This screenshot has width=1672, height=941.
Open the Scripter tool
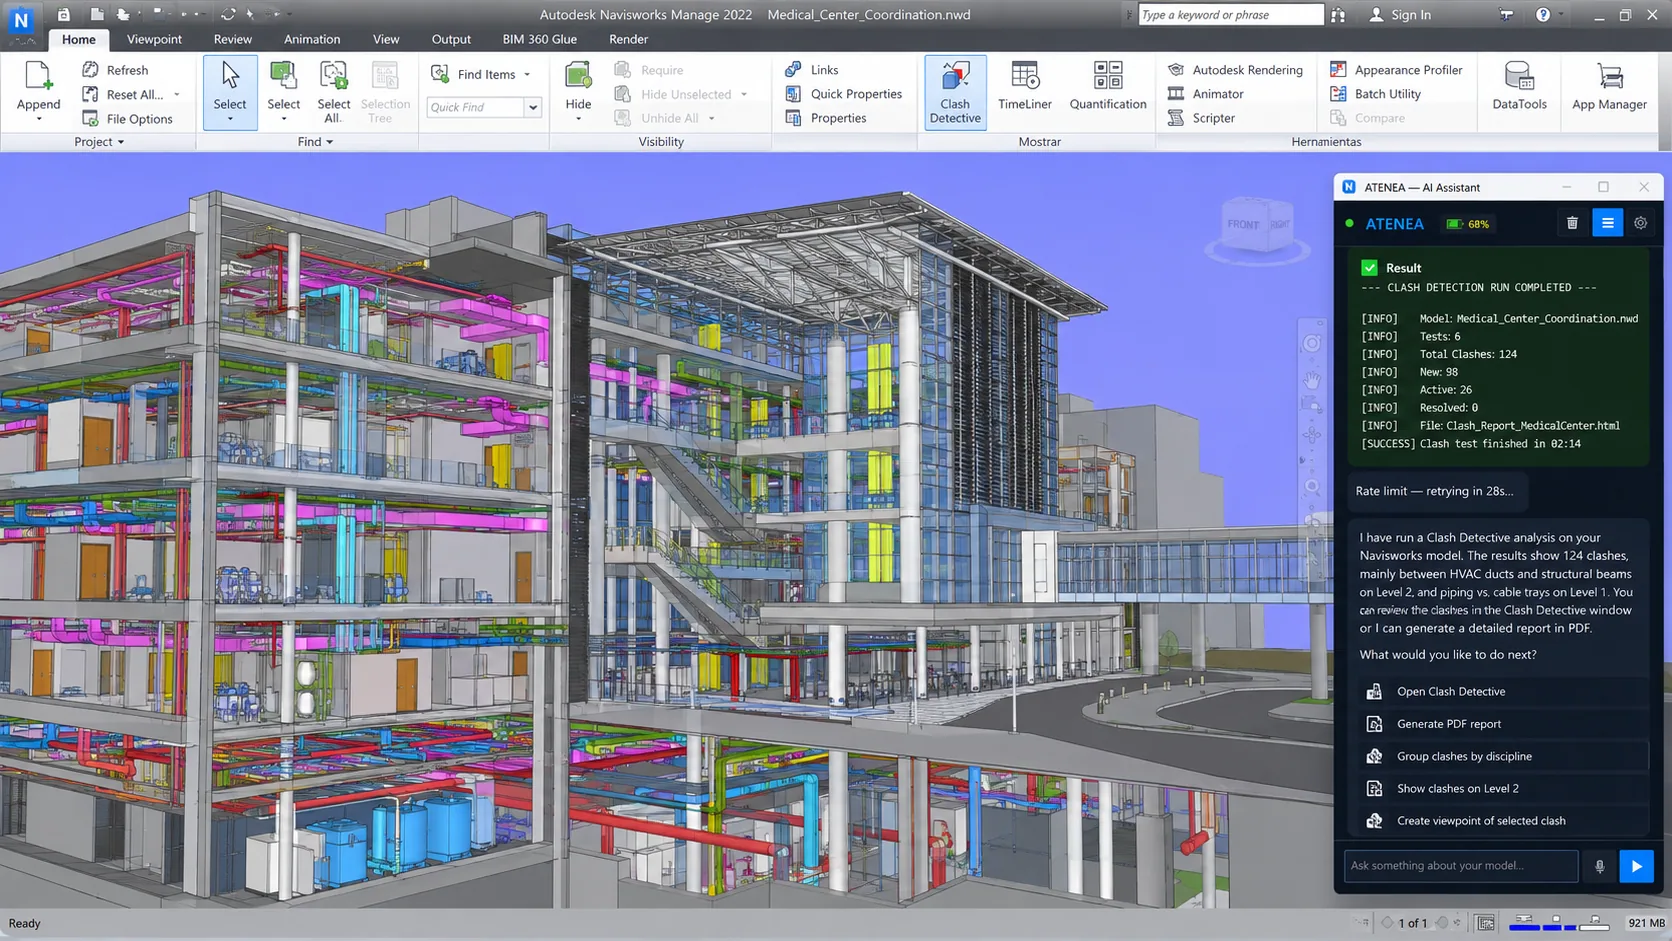pos(1201,118)
